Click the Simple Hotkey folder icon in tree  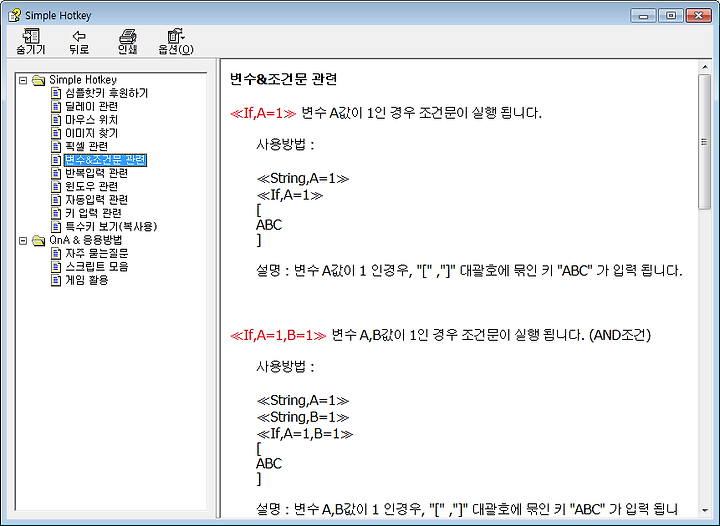click(x=39, y=80)
